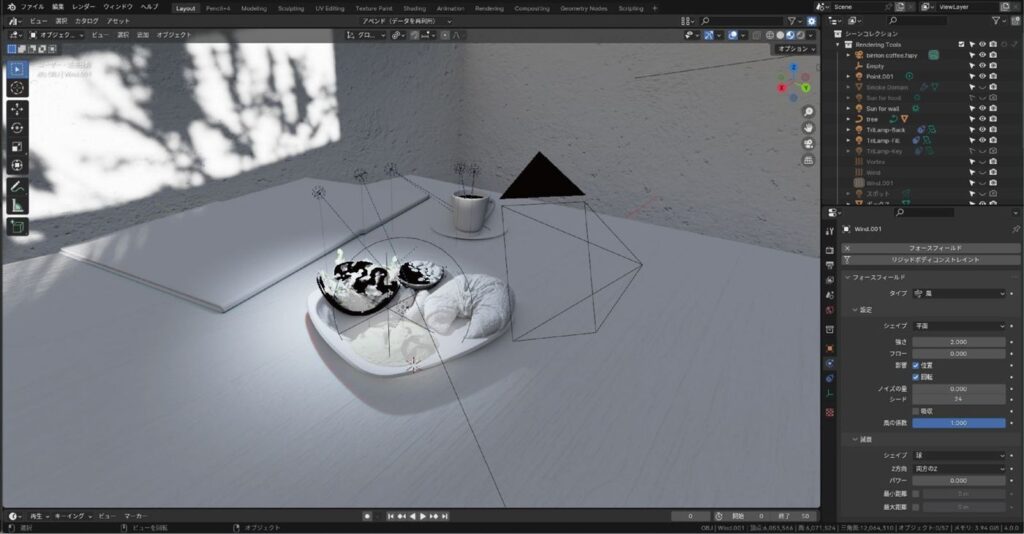This screenshot has width=1024, height=534.
Task: Select rendered viewport shading mode
Action: (x=801, y=35)
